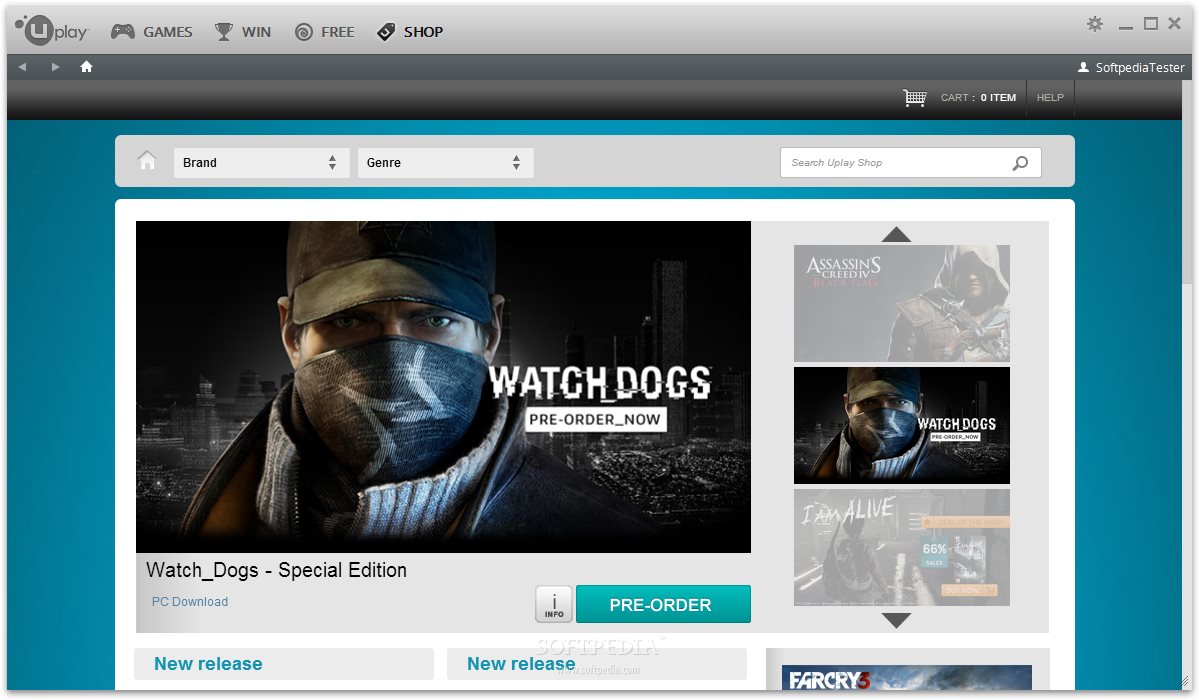The image size is (1199, 700).
Task: Click the Watch_Dogs - Special Edition title
Action: click(x=276, y=570)
